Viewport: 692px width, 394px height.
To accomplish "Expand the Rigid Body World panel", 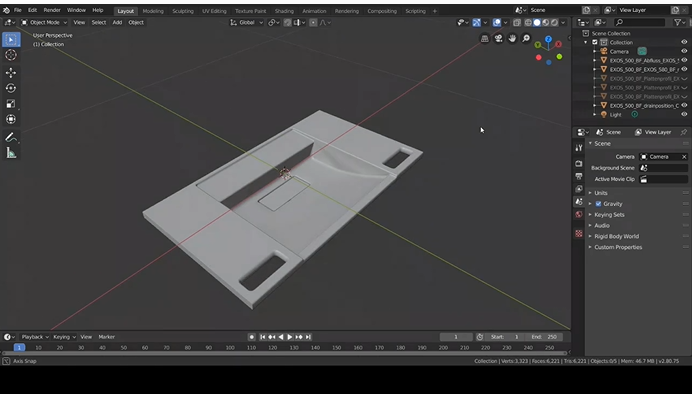I will click(616, 236).
